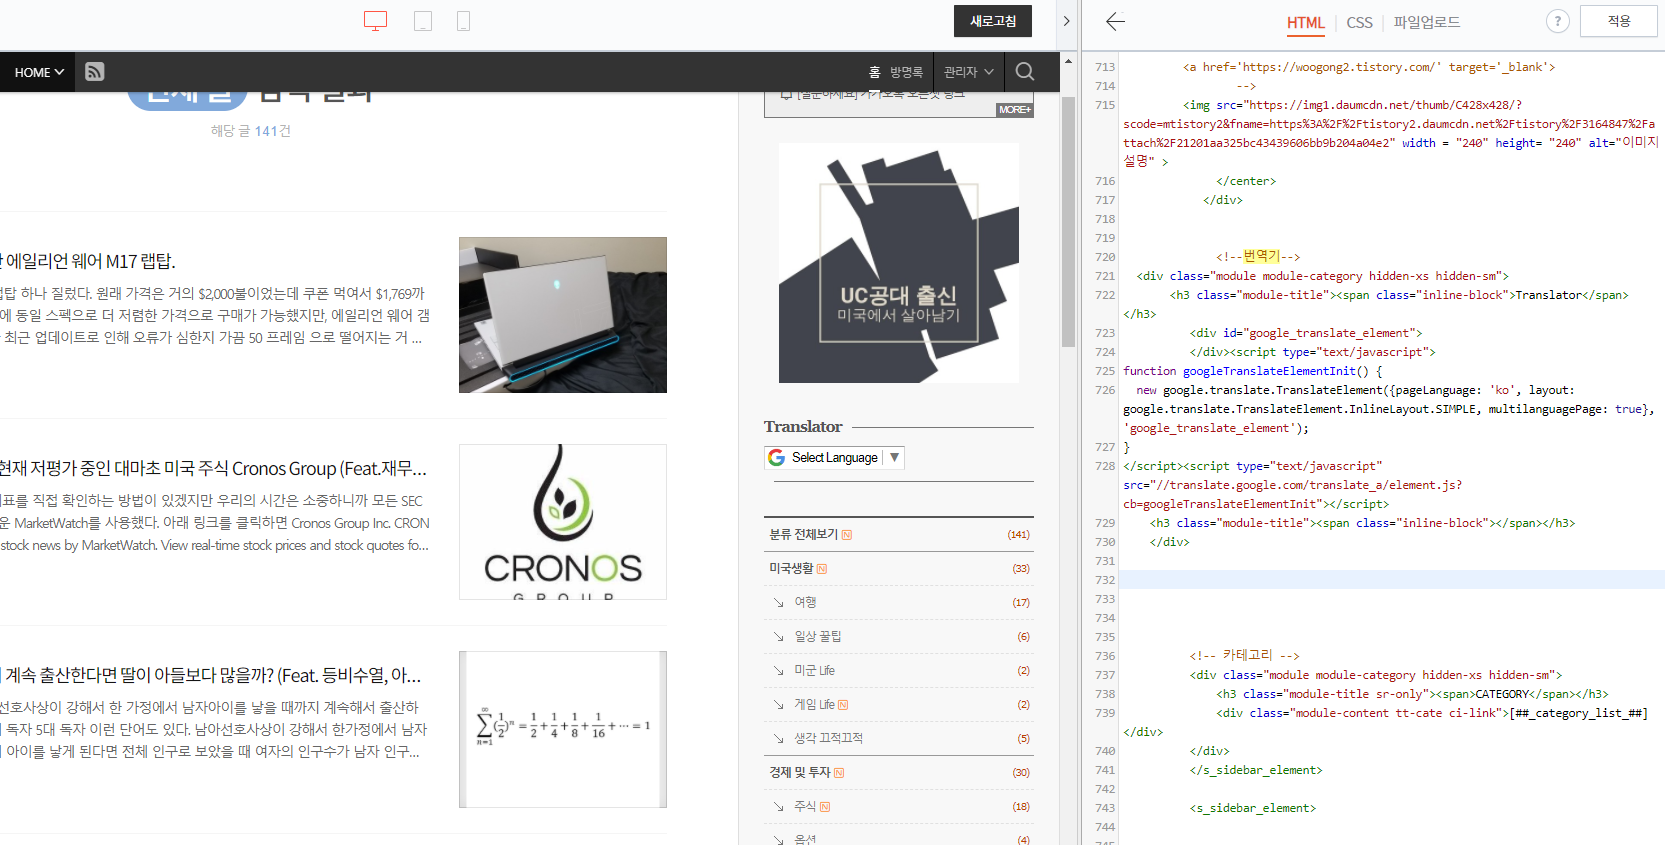Open the 미군 Life subcategory
1665x845 pixels.
814,670
